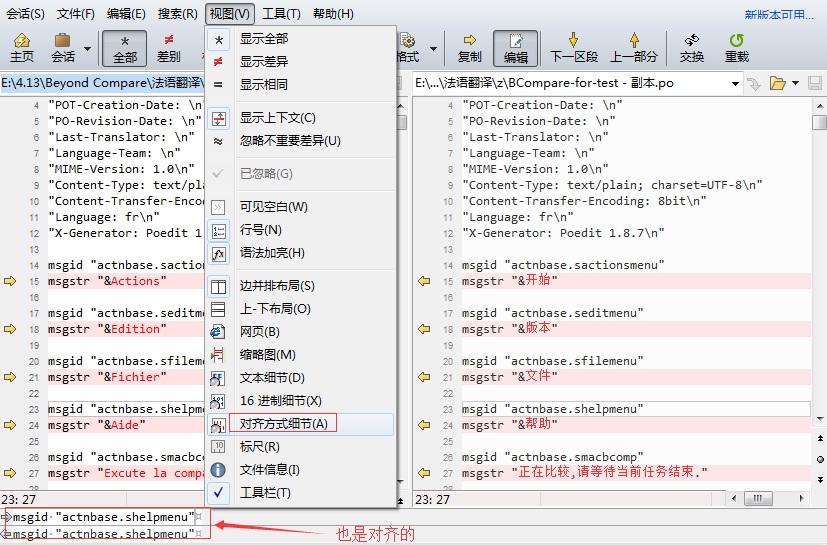
Task: Expand the 会话 toolbar dropdown arrow
Action: coord(88,49)
